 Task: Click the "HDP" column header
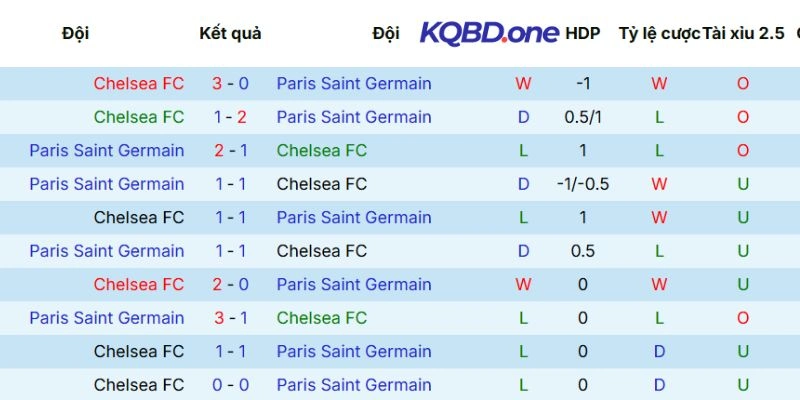583,33
